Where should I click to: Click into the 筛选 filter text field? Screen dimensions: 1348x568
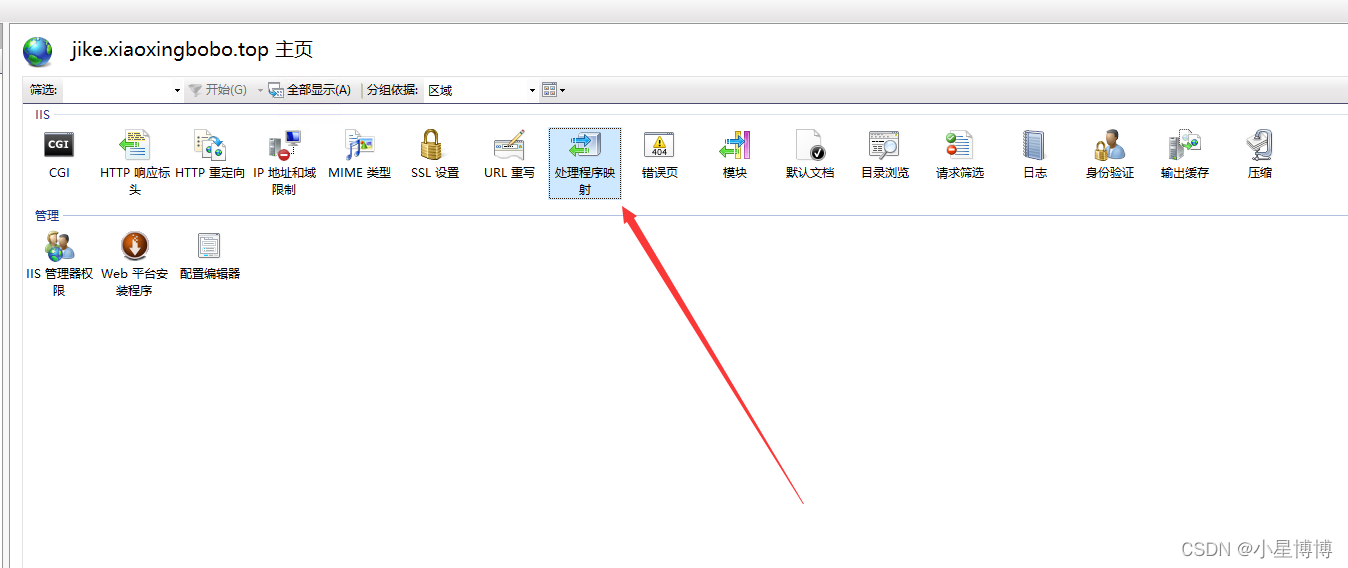pos(117,90)
